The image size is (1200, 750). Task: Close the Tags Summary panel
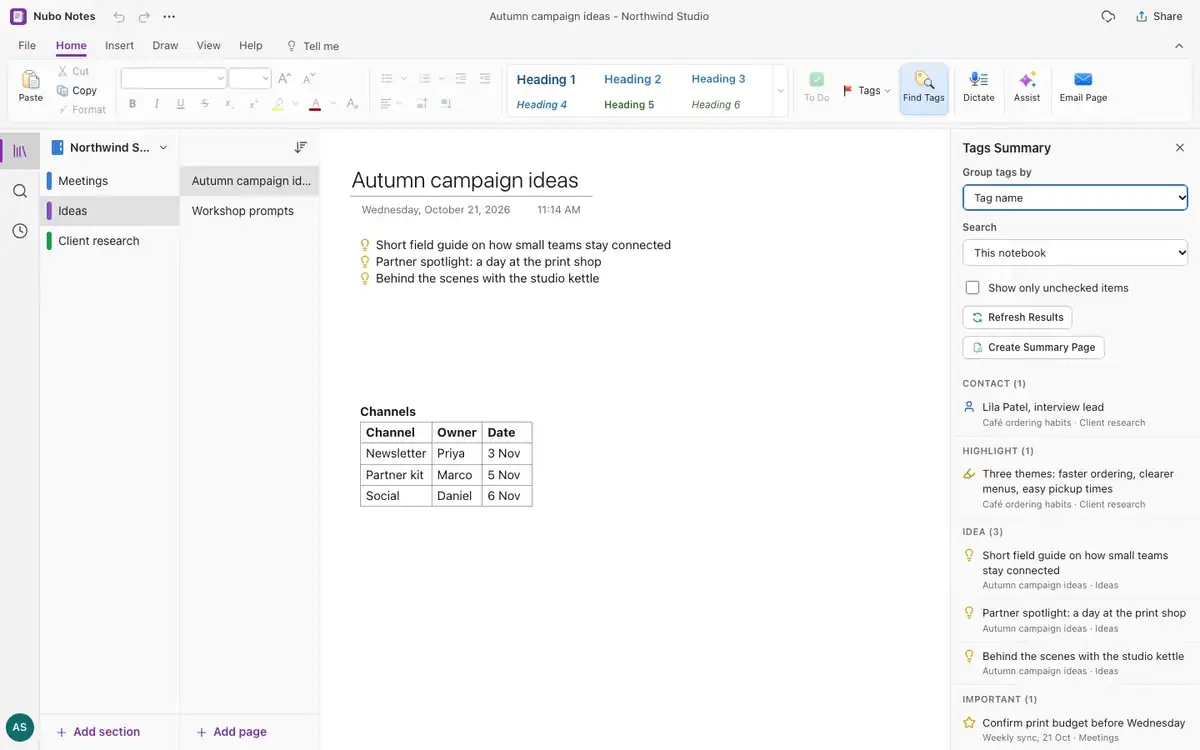click(x=1180, y=148)
